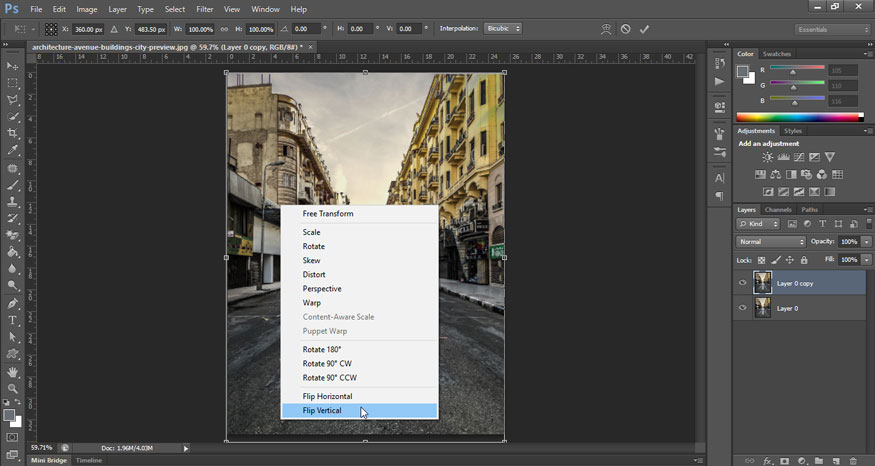Add a Color Balance adjustment

(x=776, y=175)
